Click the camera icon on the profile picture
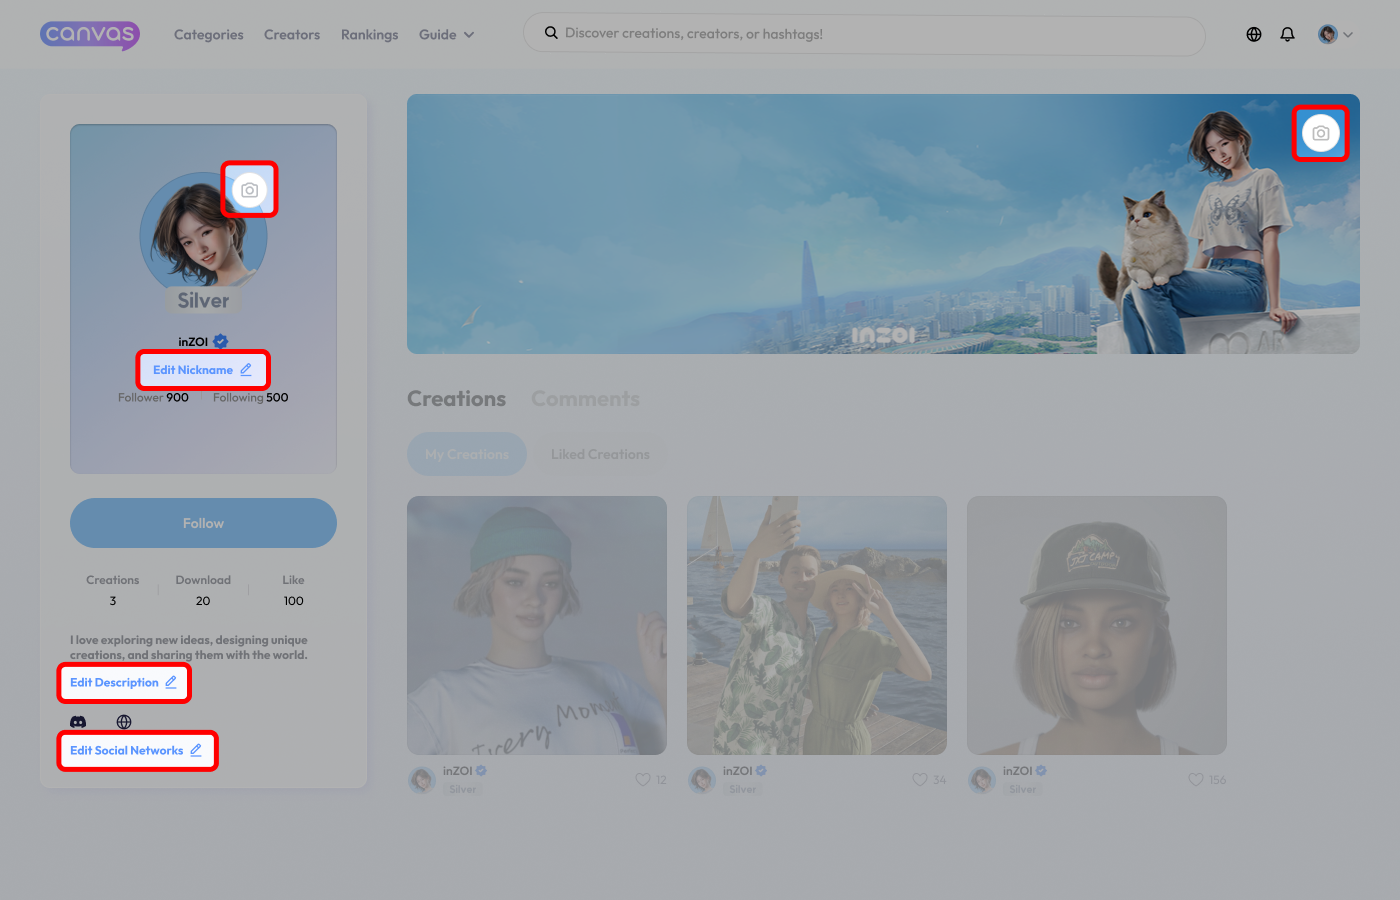This screenshot has width=1400, height=900. tap(249, 188)
